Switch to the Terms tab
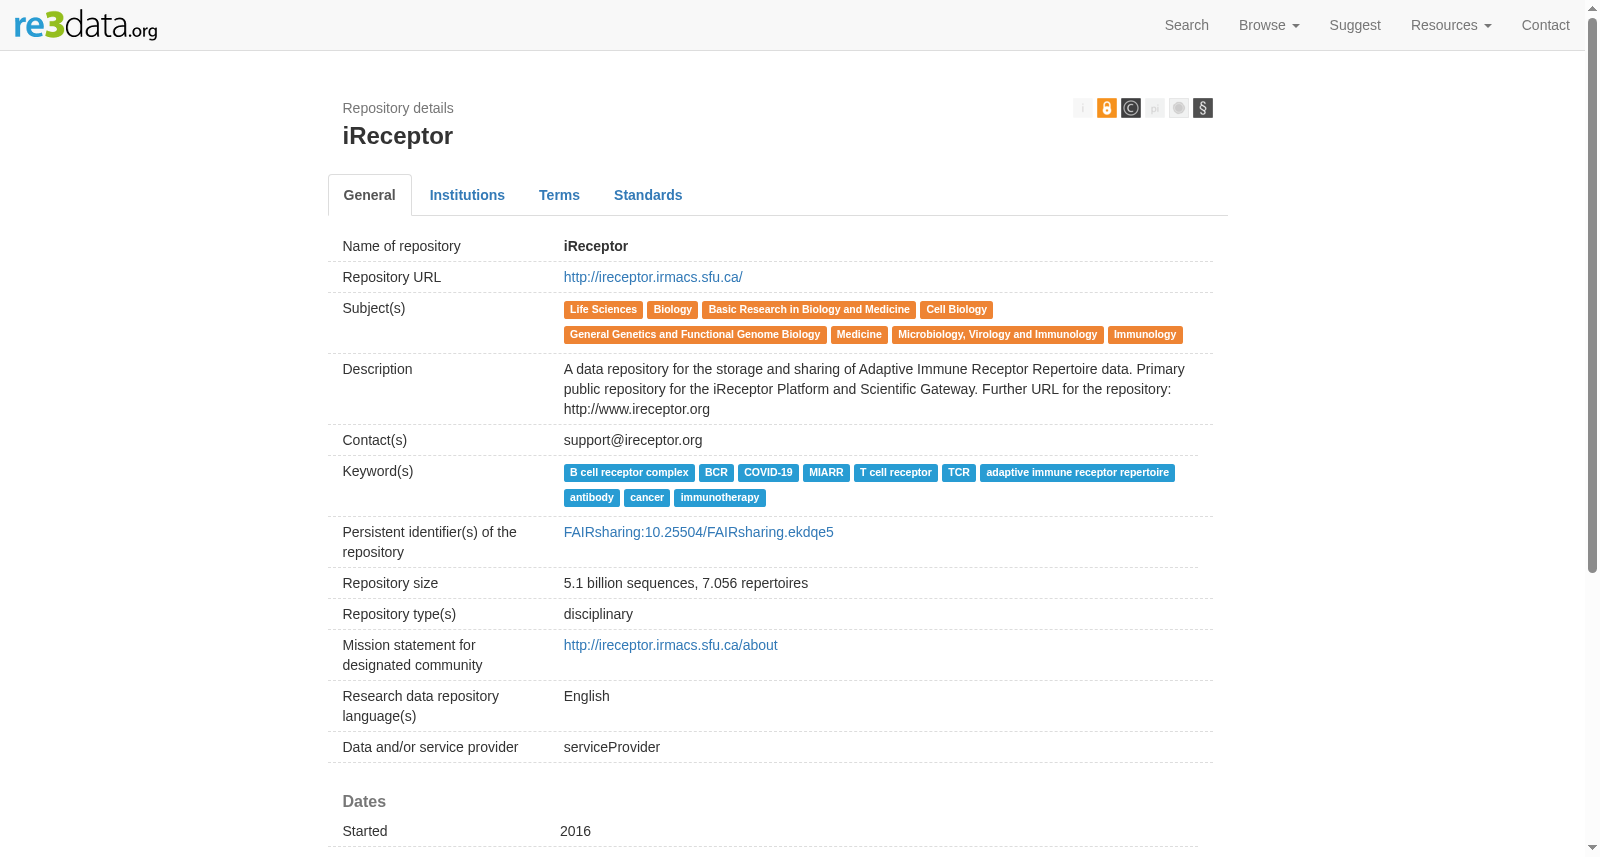Screen dimensions: 1600x857 (559, 195)
